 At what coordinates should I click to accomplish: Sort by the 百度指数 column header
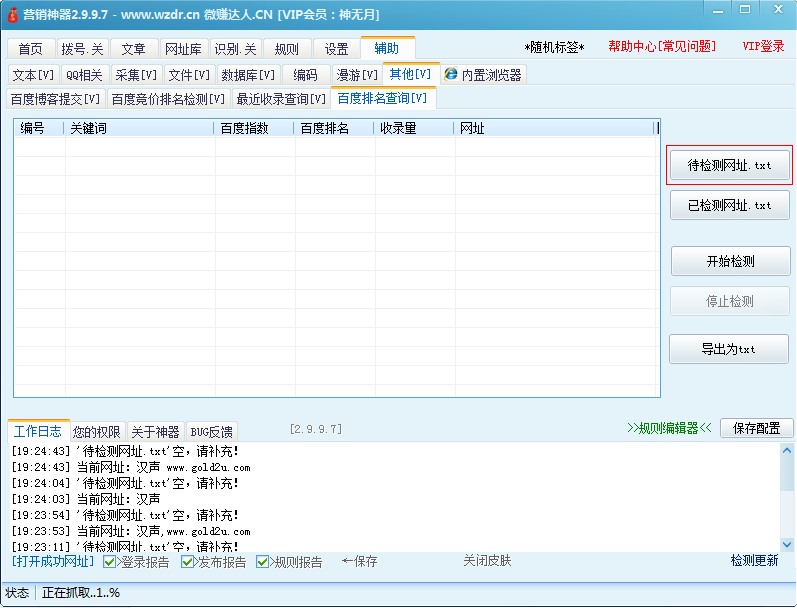click(254, 128)
